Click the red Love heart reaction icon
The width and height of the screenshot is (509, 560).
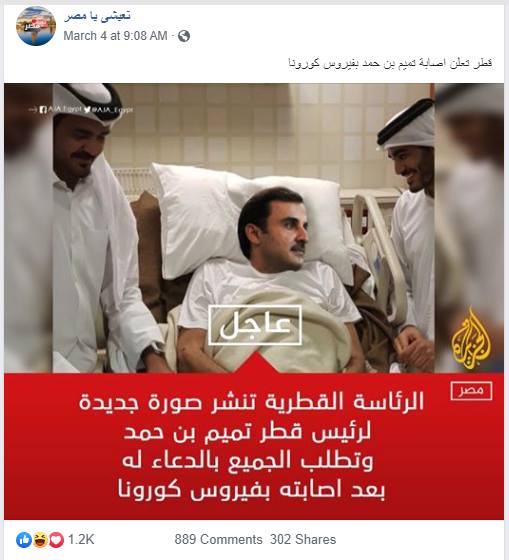[x=56, y=540]
